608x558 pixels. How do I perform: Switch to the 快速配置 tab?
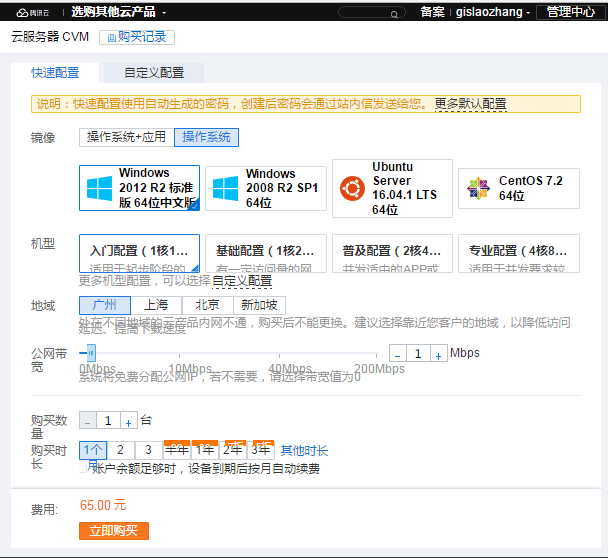coord(56,73)
